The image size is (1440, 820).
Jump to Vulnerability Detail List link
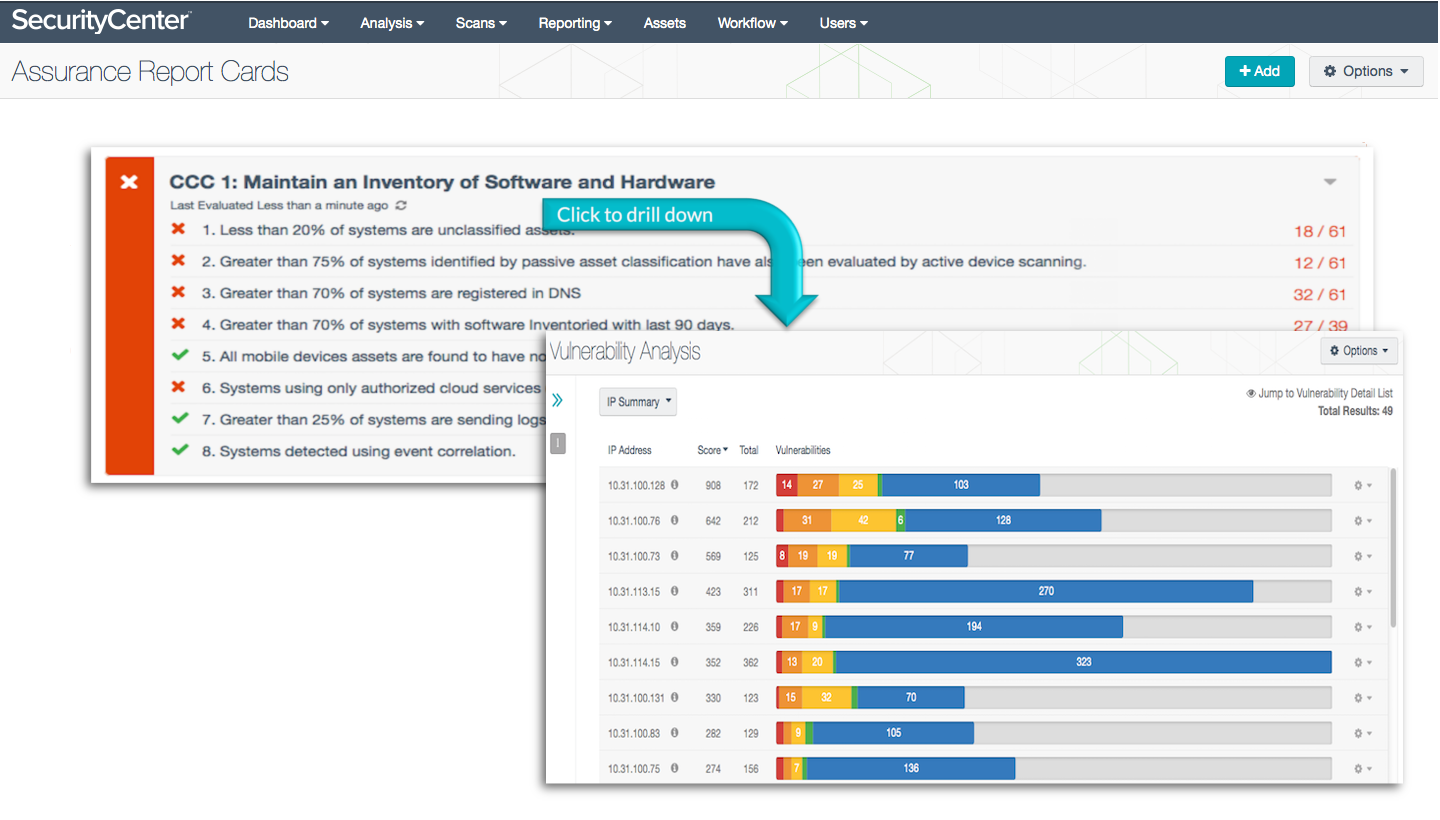click(1325, 393)
